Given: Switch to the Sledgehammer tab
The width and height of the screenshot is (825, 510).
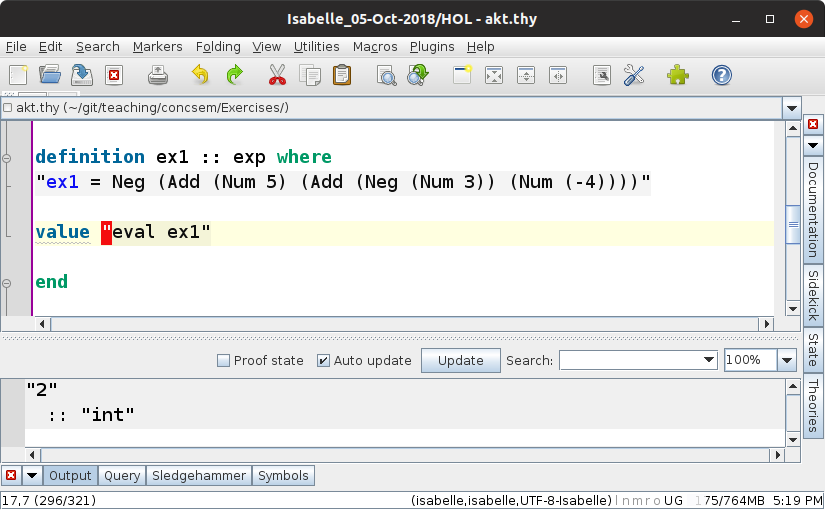Looking at the screenshot, I should tap(199, 476).
